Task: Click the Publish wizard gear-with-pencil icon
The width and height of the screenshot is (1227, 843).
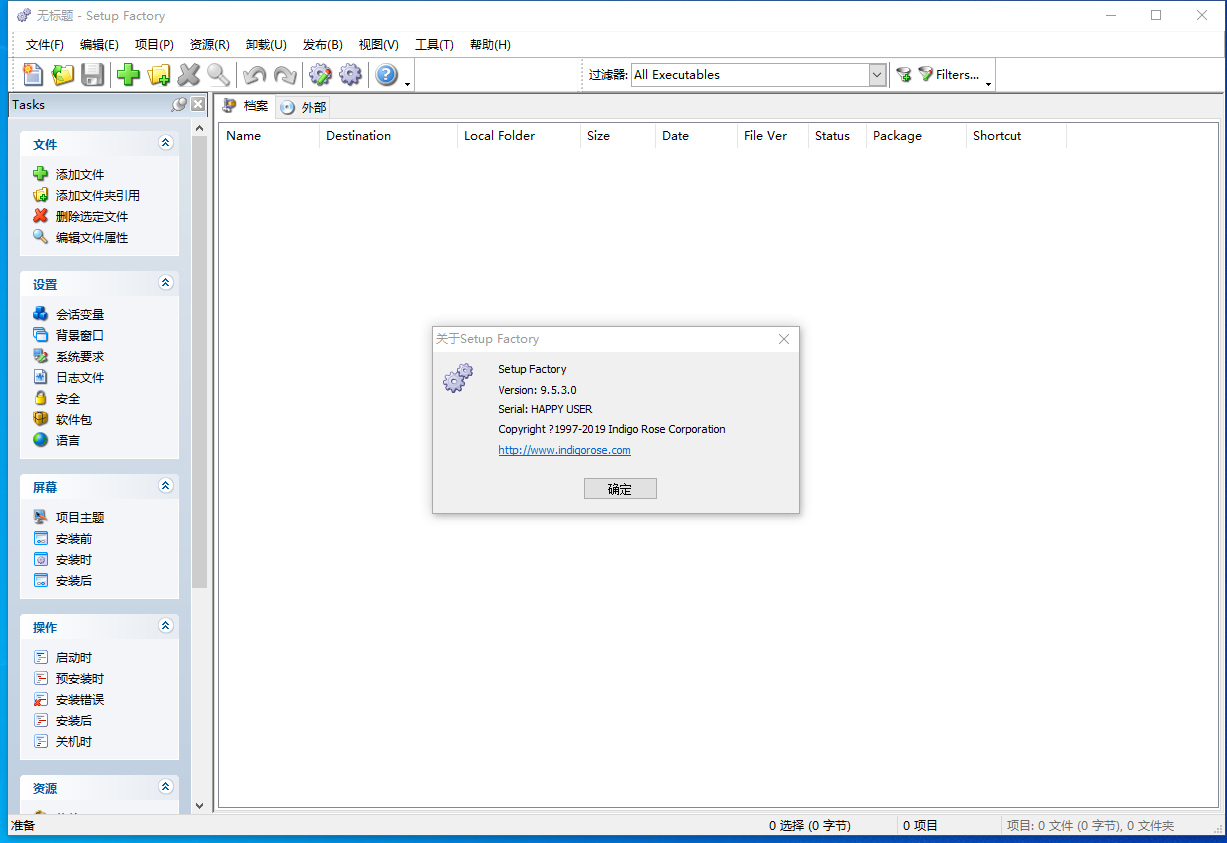Action: pyautogui.click(x=320, y=75)
